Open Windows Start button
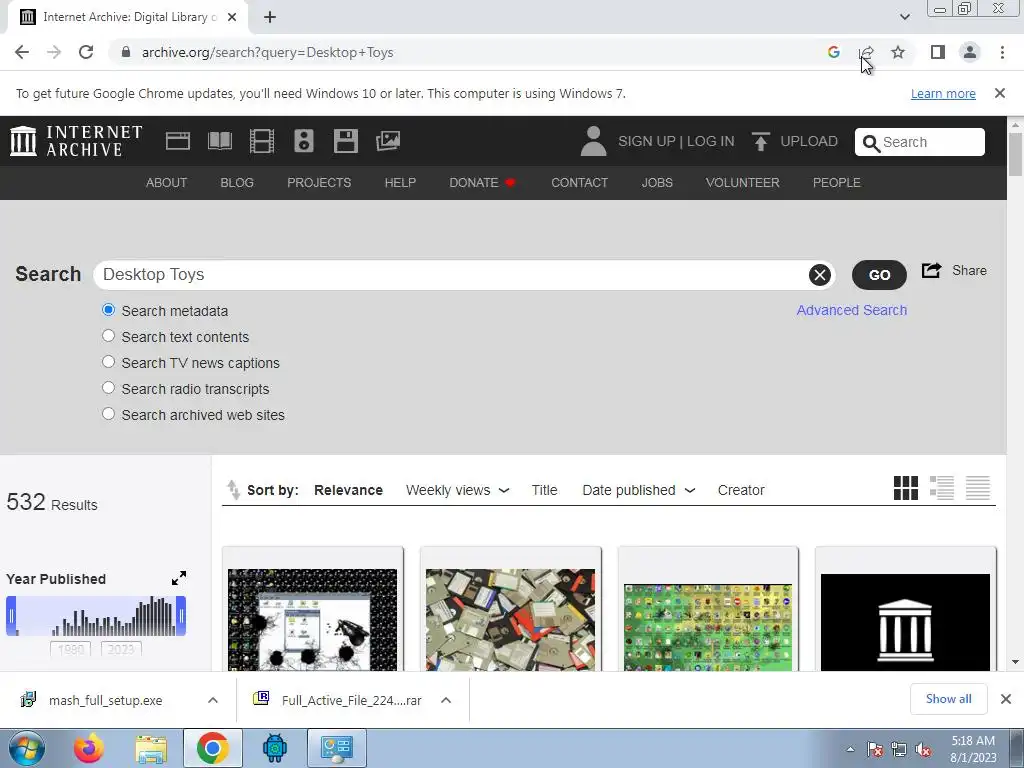Viewport: 1024px width, 768px height. (x=27, y=748)
